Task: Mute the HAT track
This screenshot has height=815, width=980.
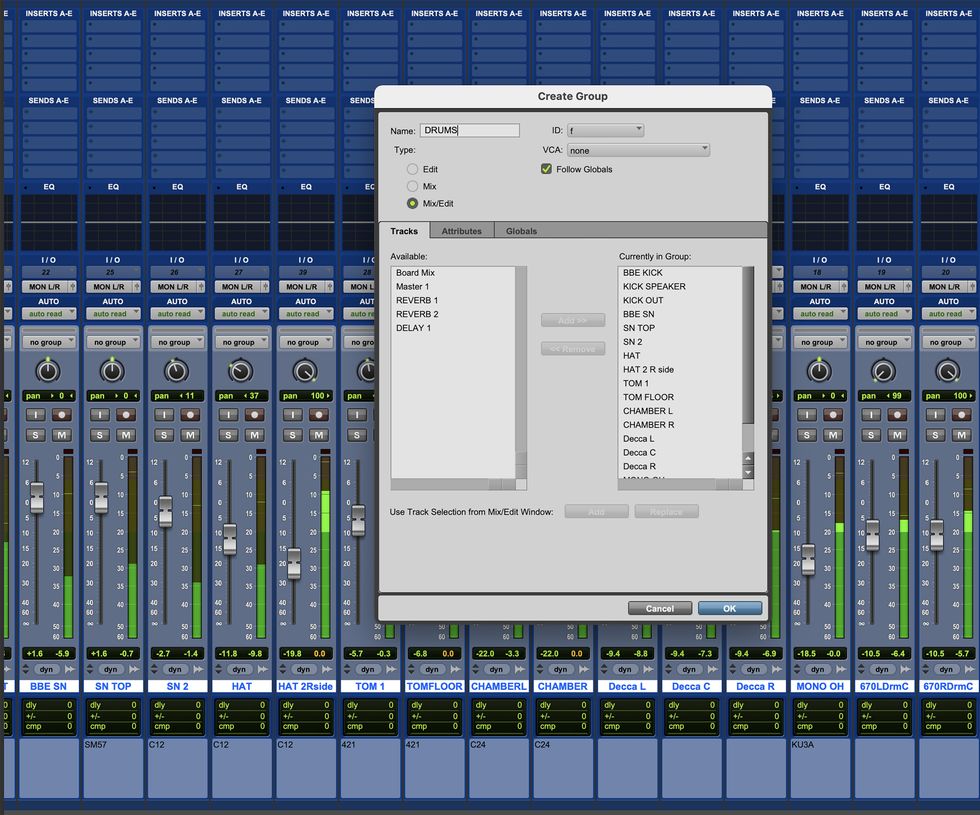Action: [254, 435]
